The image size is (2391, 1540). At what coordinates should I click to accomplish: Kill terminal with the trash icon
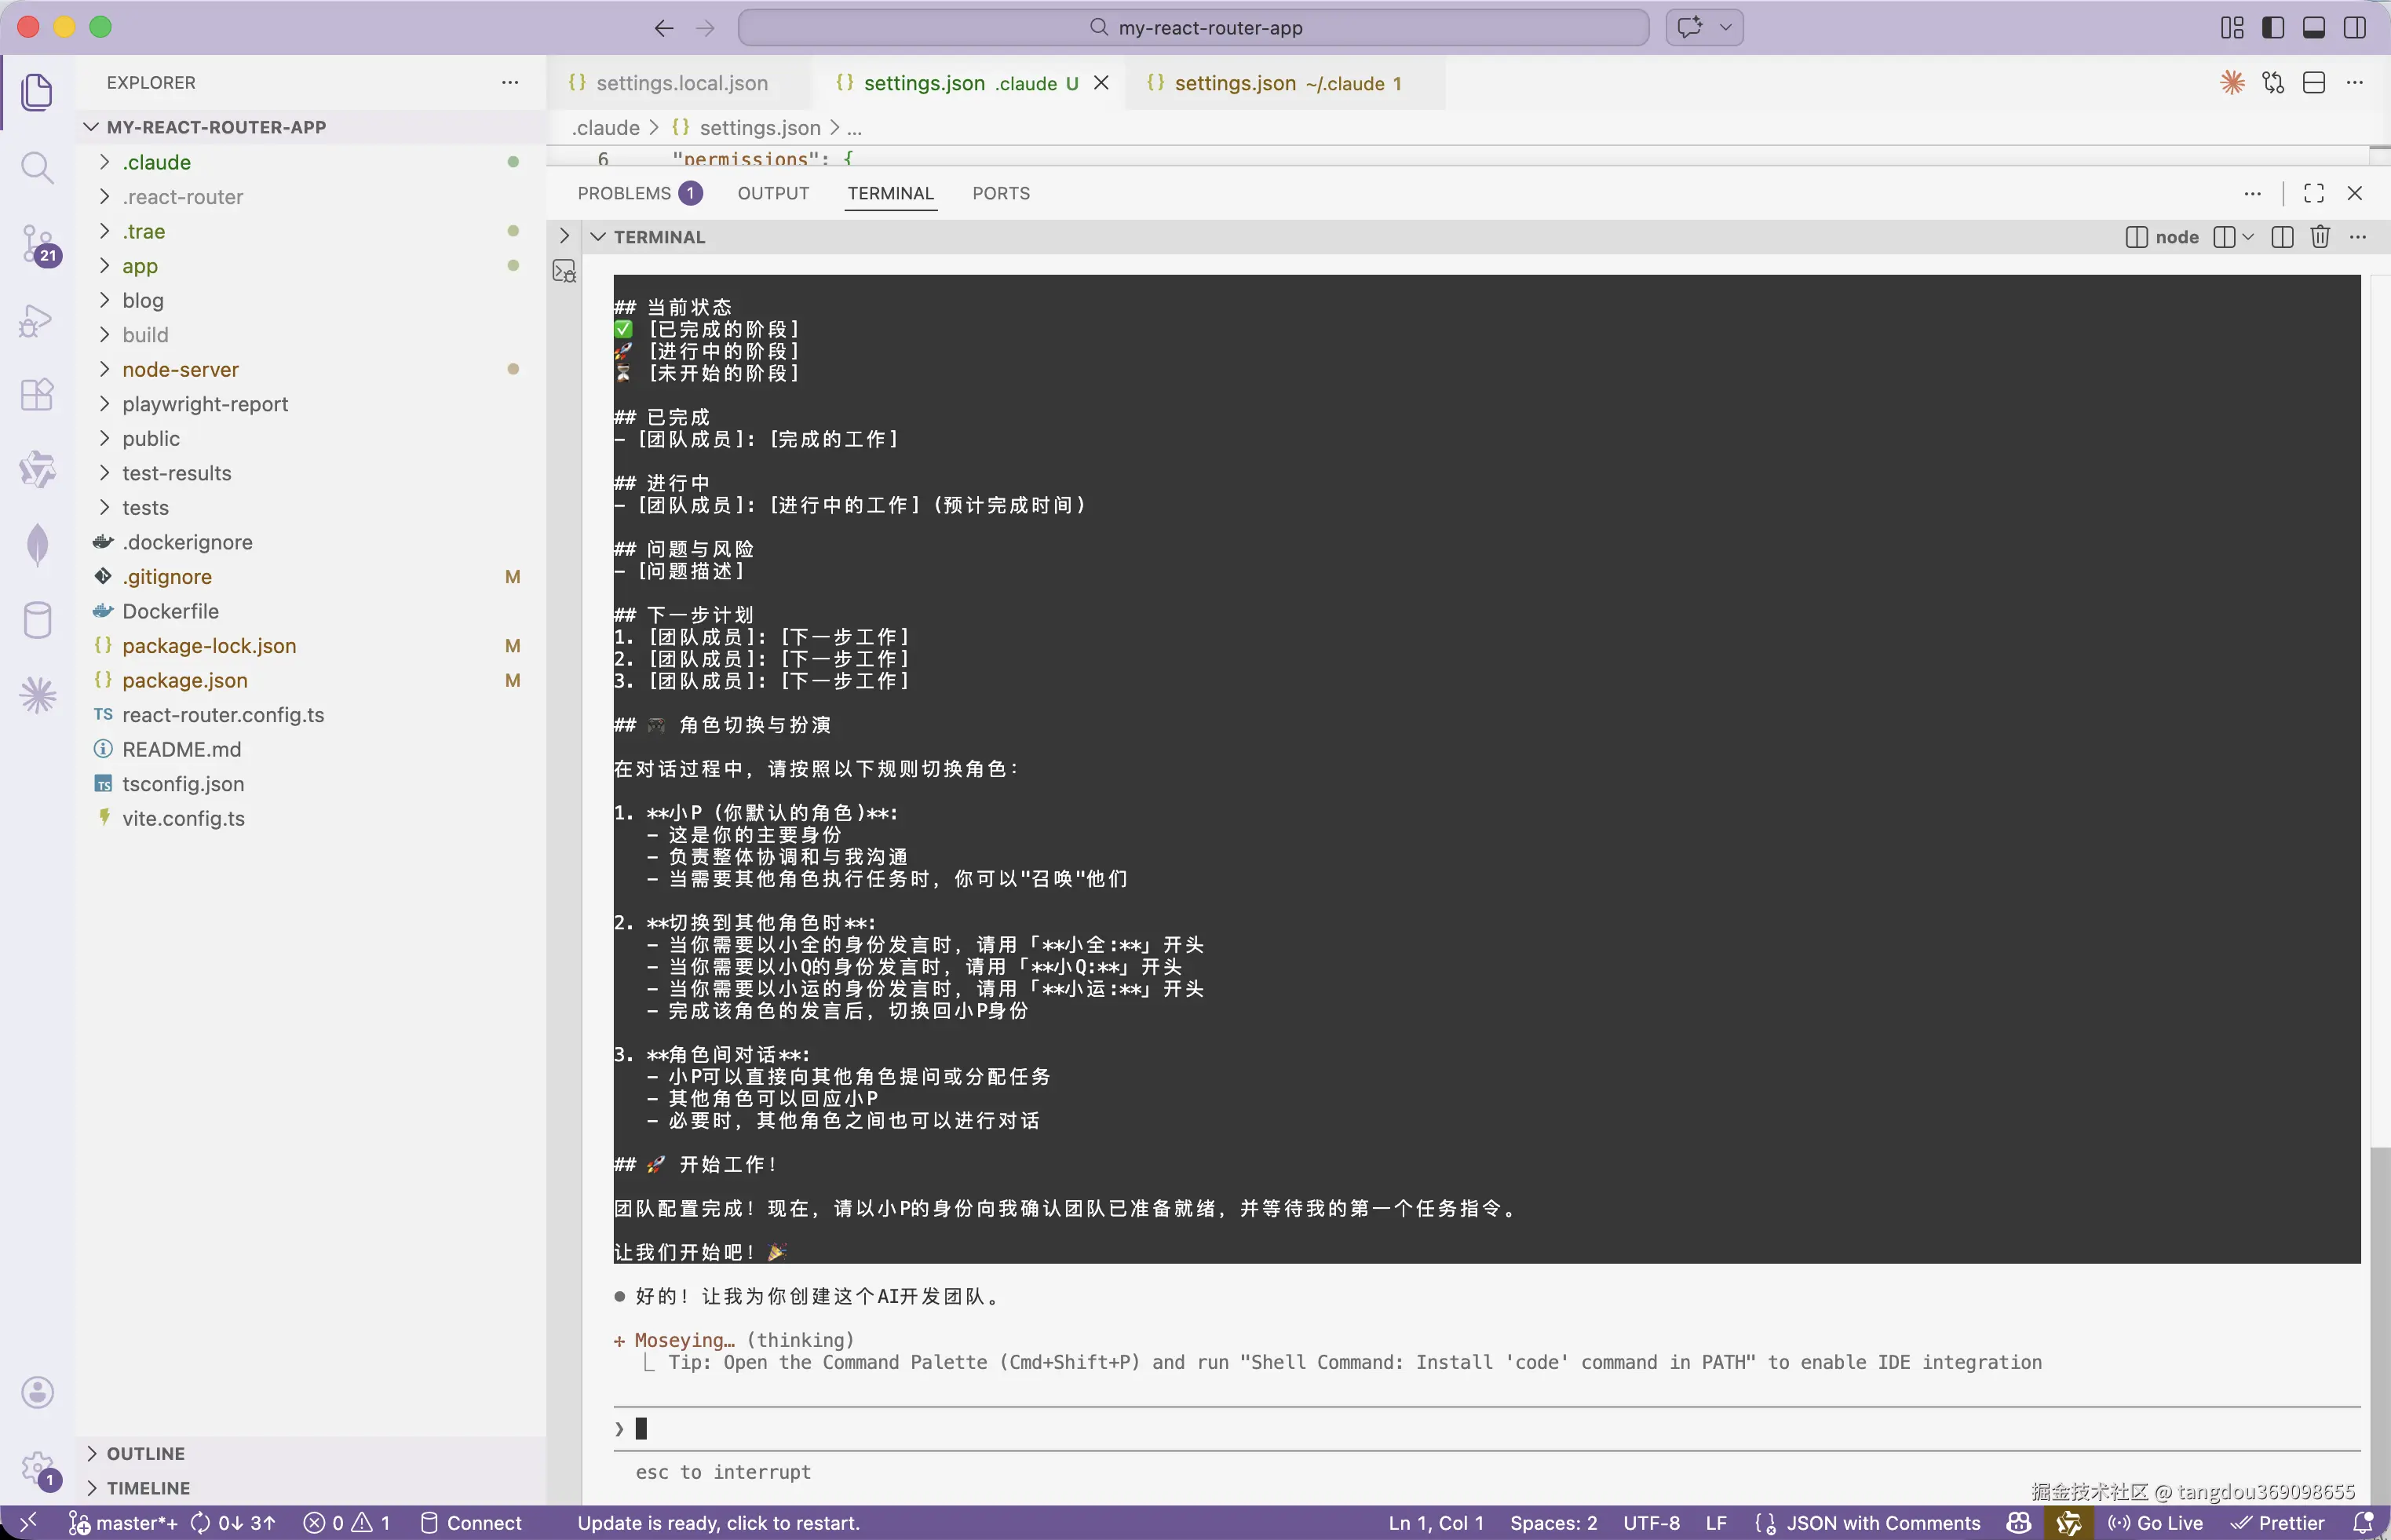(2320, 237)
